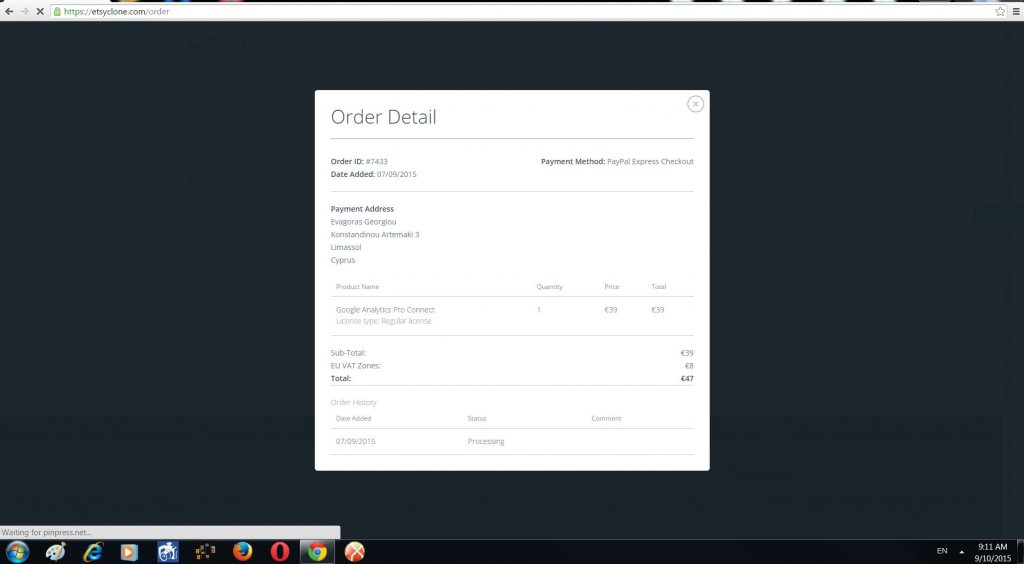This screenshot has height=564, width=1024.
Task: Click the Order History heading
Action: 353,403
